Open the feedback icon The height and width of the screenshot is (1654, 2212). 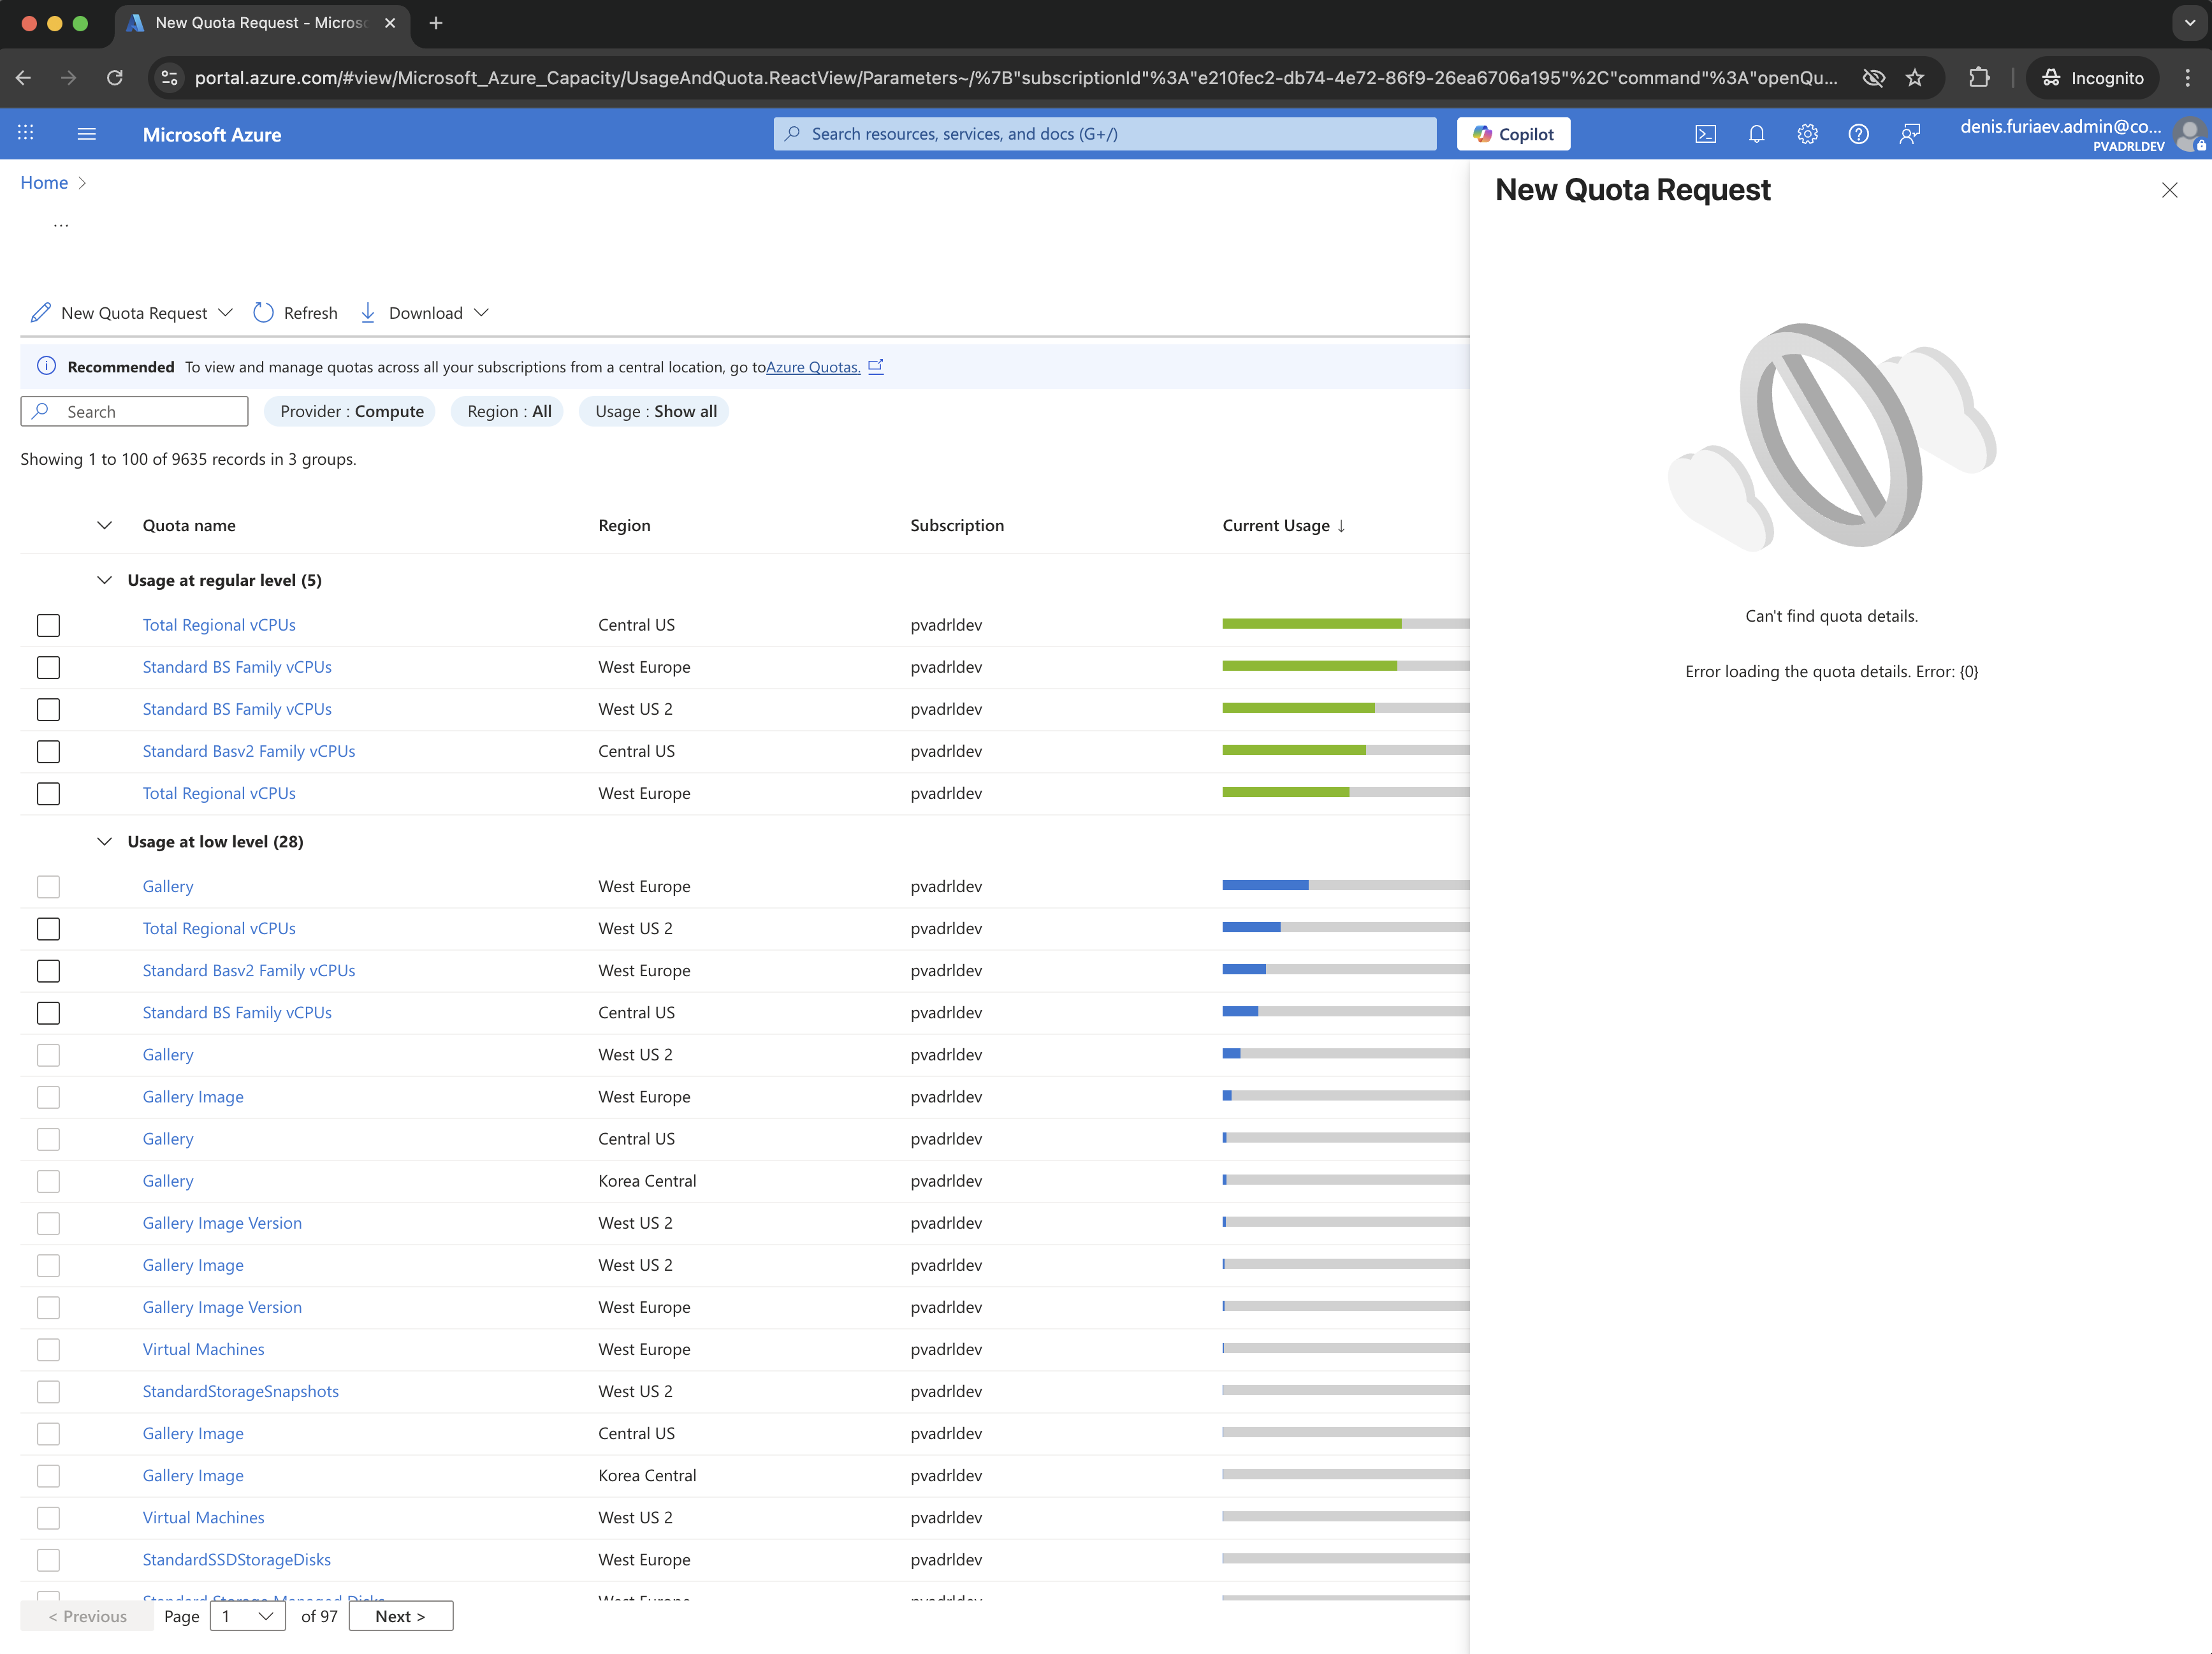[x=1910, y=133]
